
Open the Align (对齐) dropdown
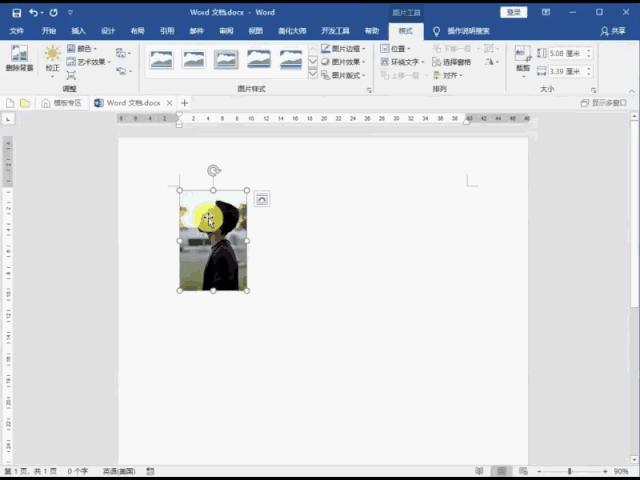click(448, 75)
